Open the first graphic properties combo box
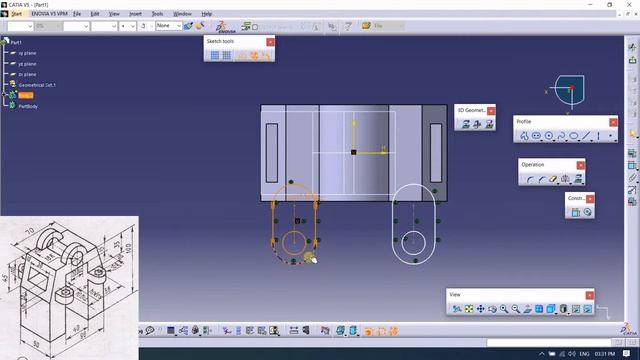The height and width of the screenshot is (360, 640). 20,26
